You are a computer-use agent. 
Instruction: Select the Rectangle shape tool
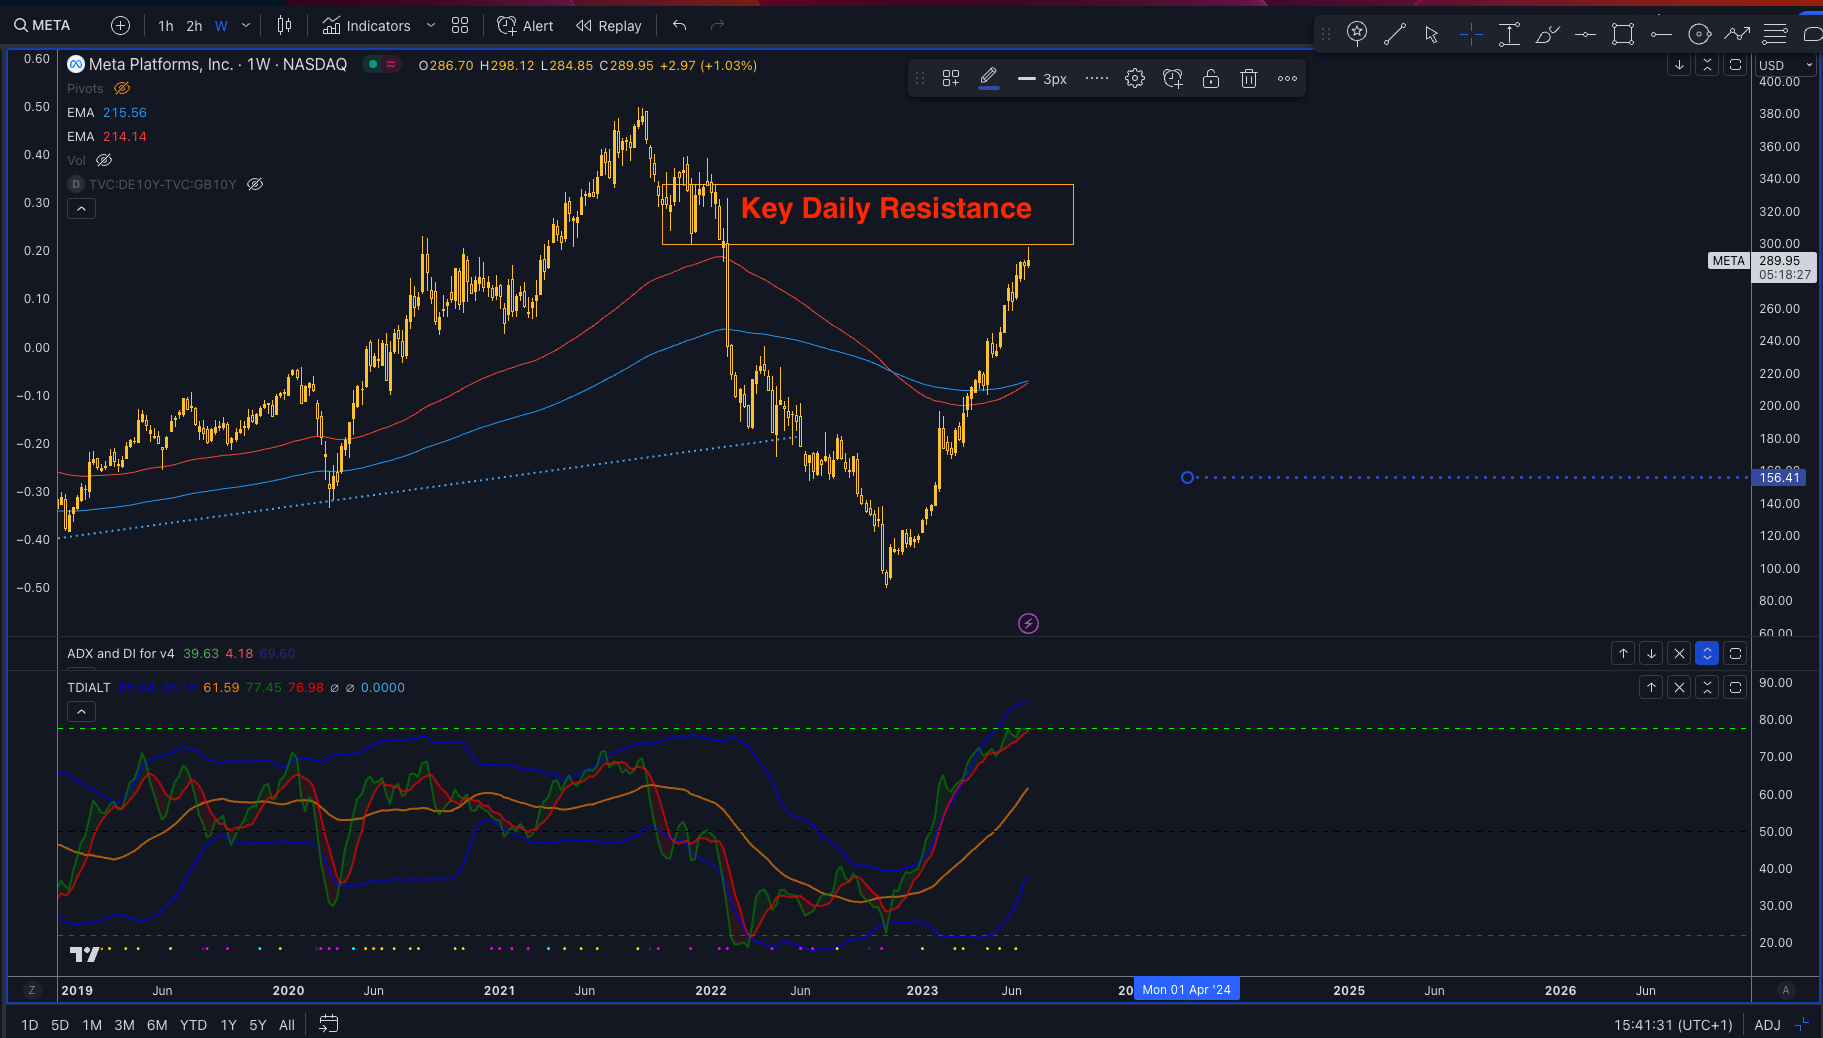click(x=1623, y=34)
